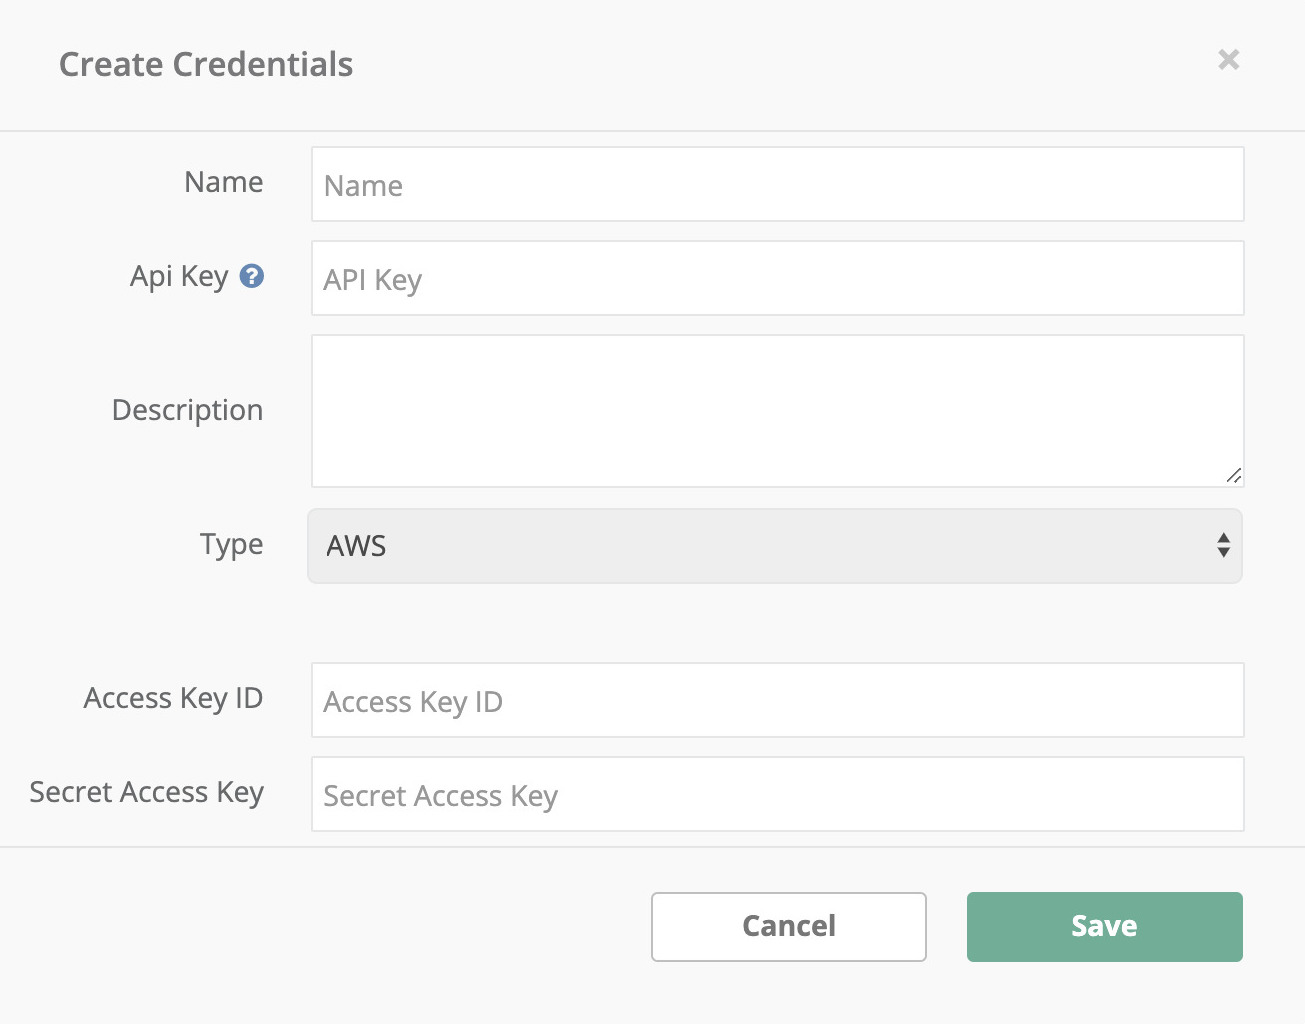Click the Name field label

click(224, 182)
